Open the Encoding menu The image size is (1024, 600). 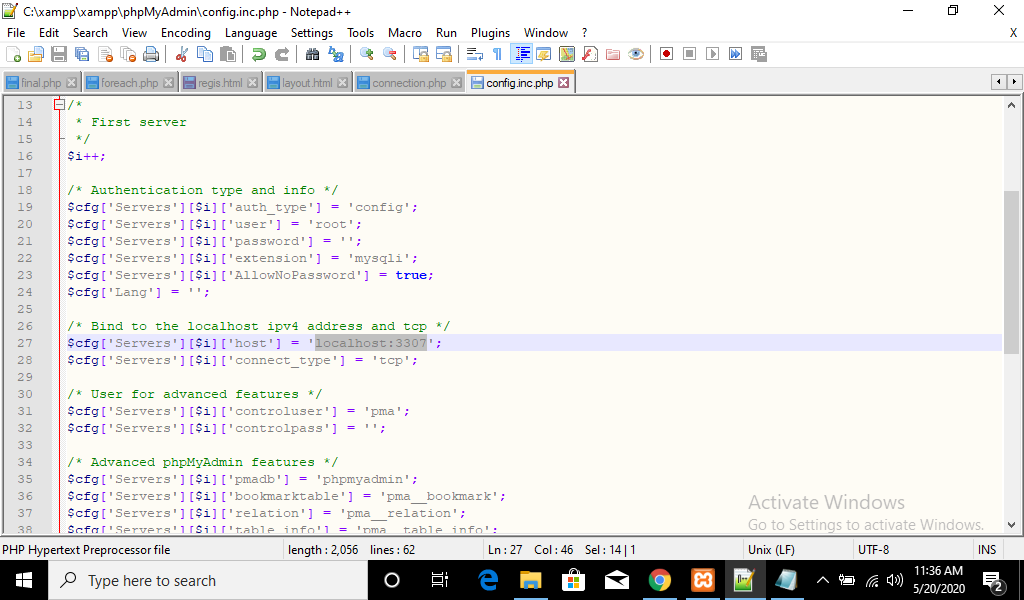tap(186, 33)
